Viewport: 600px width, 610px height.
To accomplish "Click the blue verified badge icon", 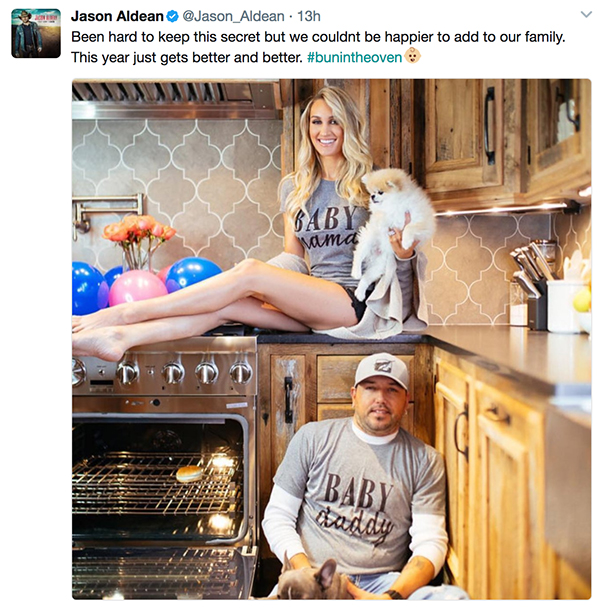I will point(172,16).
